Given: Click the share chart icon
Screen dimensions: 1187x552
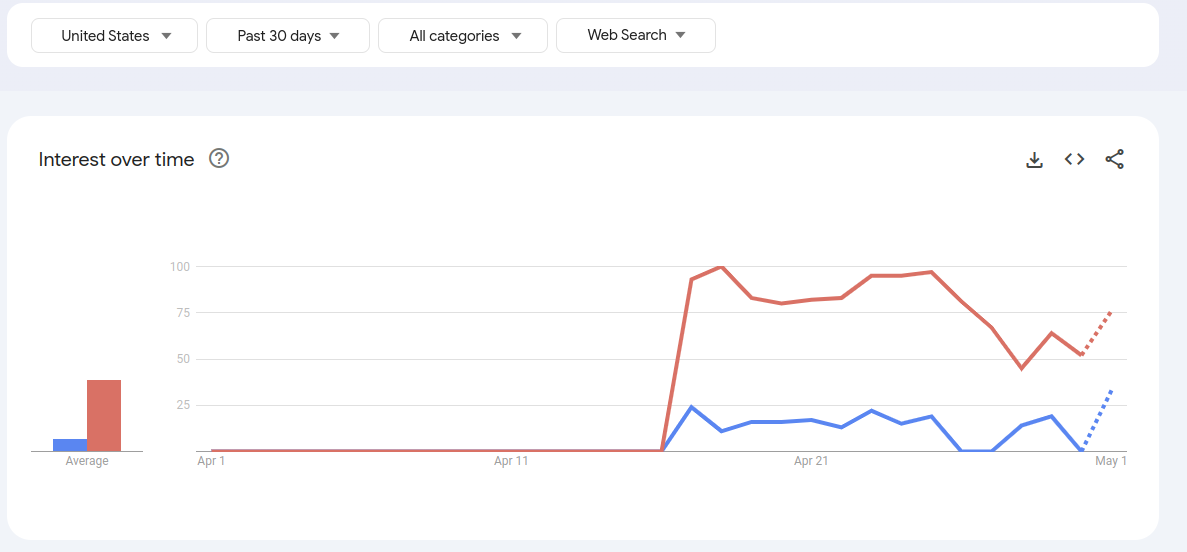Looking at the screenshot, I should 1114,159.
